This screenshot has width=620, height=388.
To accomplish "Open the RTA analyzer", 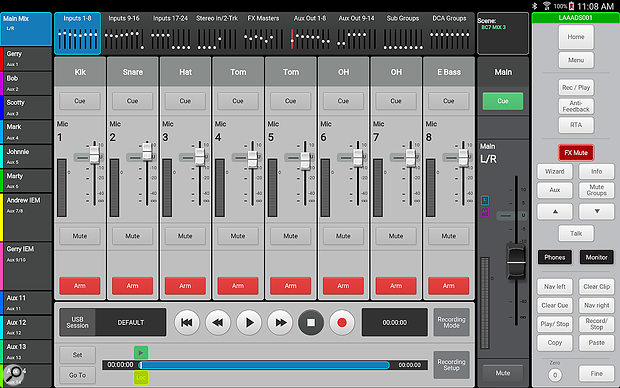I will click(576, 125).
